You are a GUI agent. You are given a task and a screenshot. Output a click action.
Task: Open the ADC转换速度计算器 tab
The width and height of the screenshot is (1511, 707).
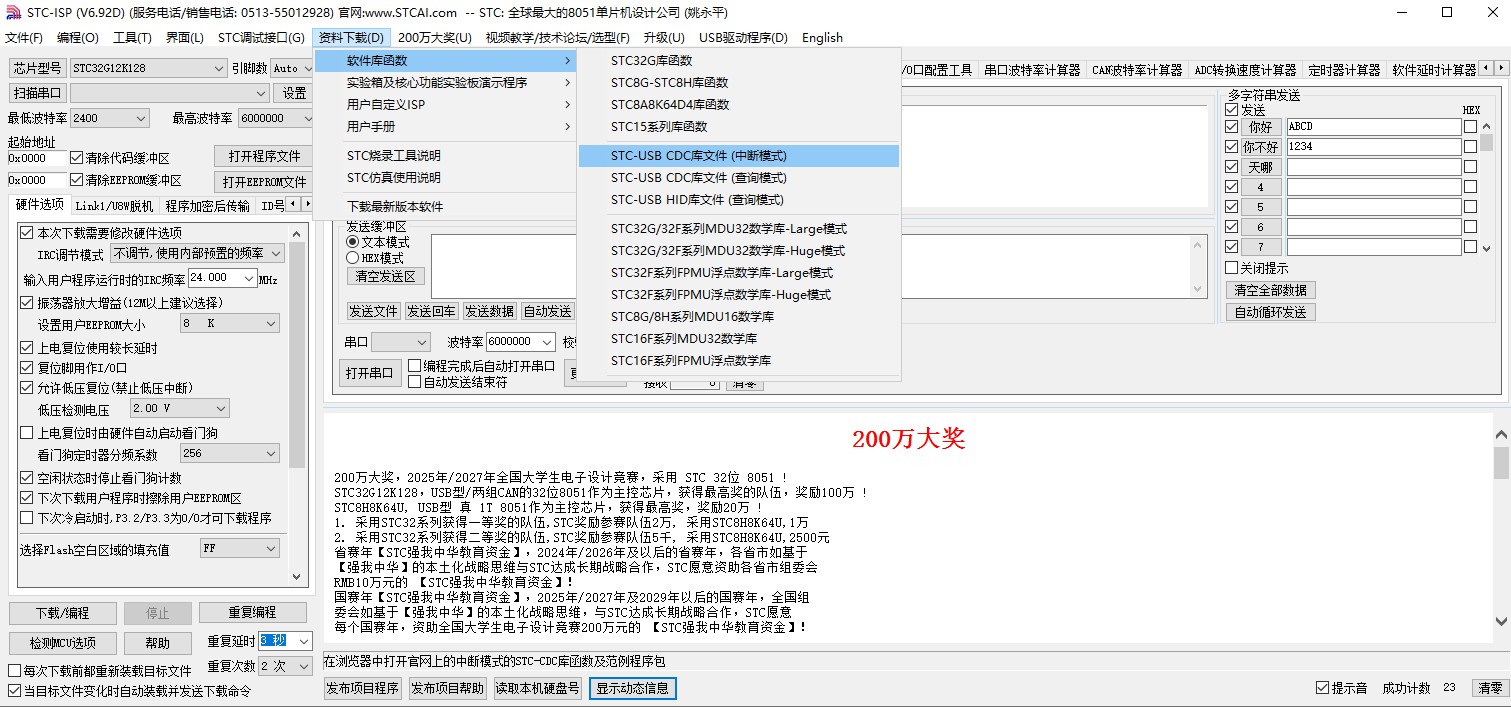click(x=1245, y=70)
